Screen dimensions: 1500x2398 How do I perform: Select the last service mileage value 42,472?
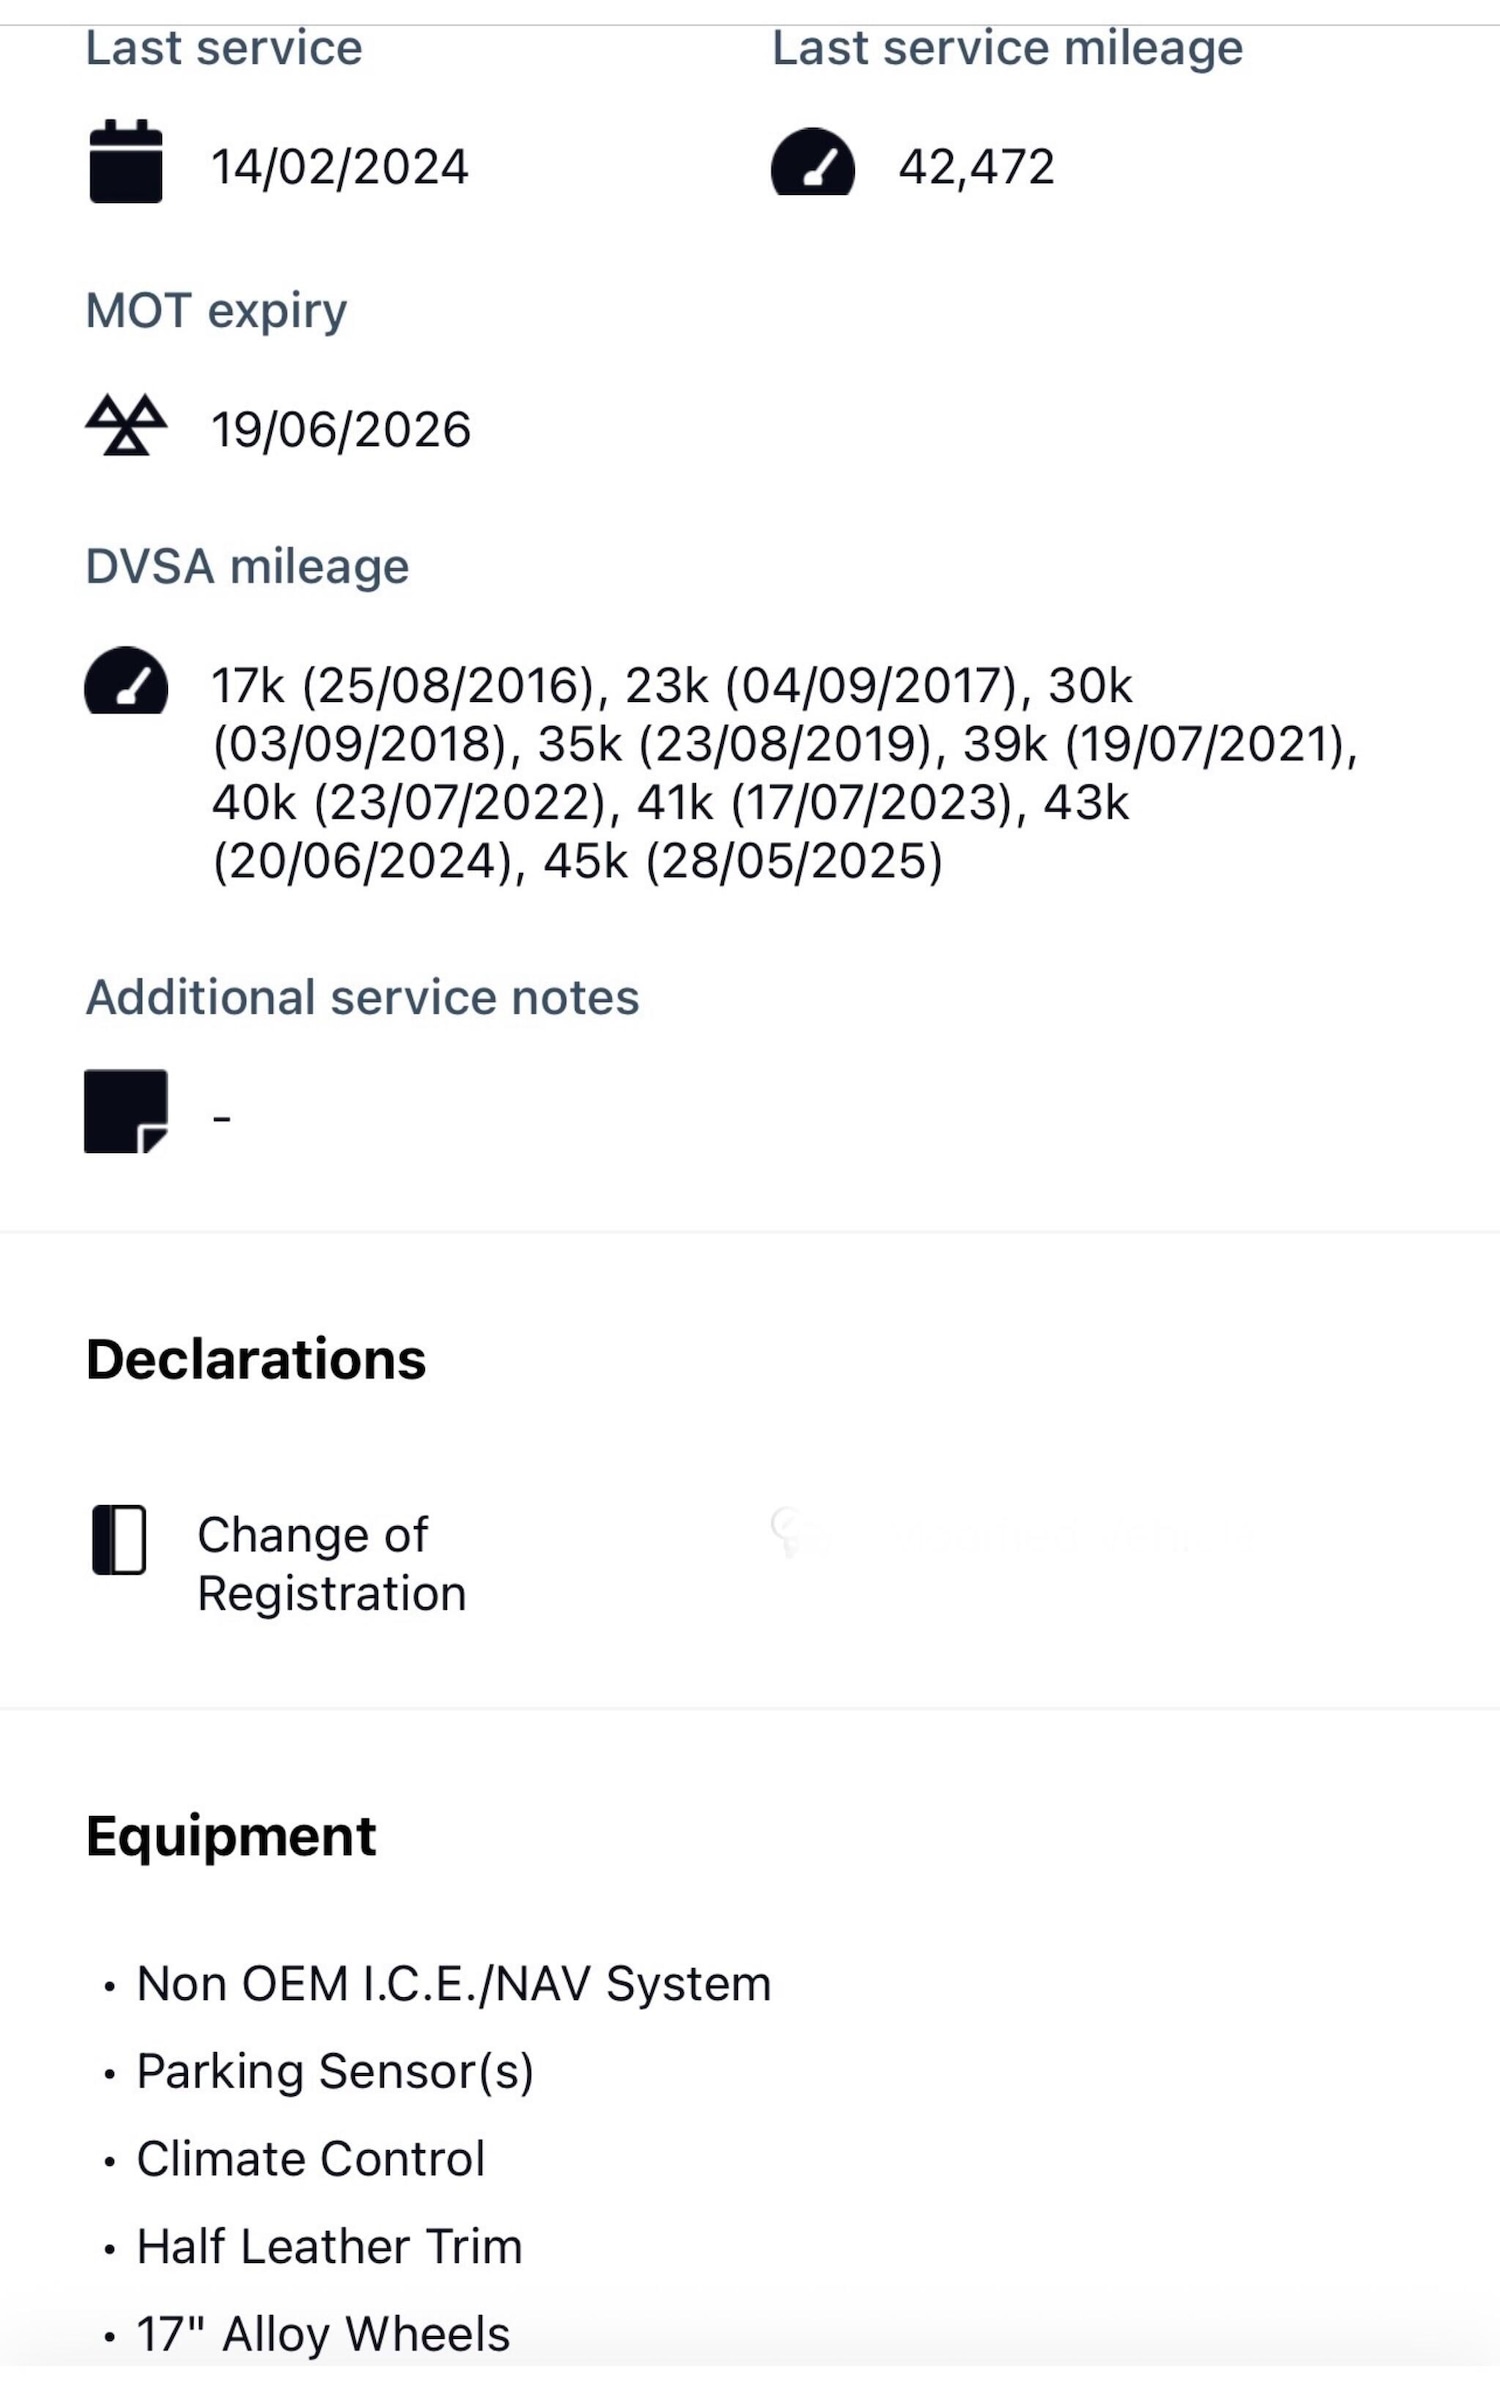(976, 166)
